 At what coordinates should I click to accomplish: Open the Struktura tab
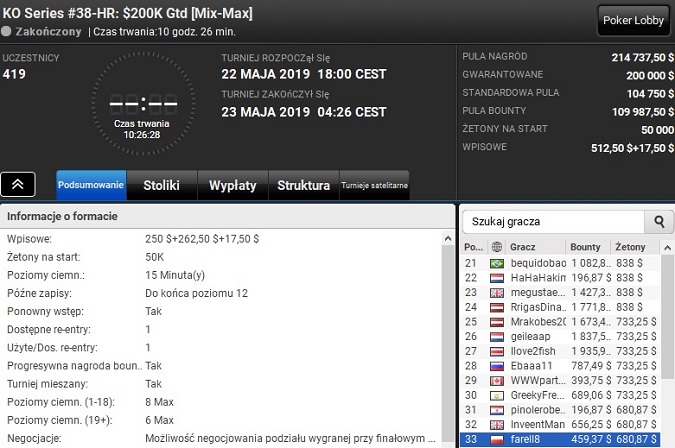(x=303, y=185)
